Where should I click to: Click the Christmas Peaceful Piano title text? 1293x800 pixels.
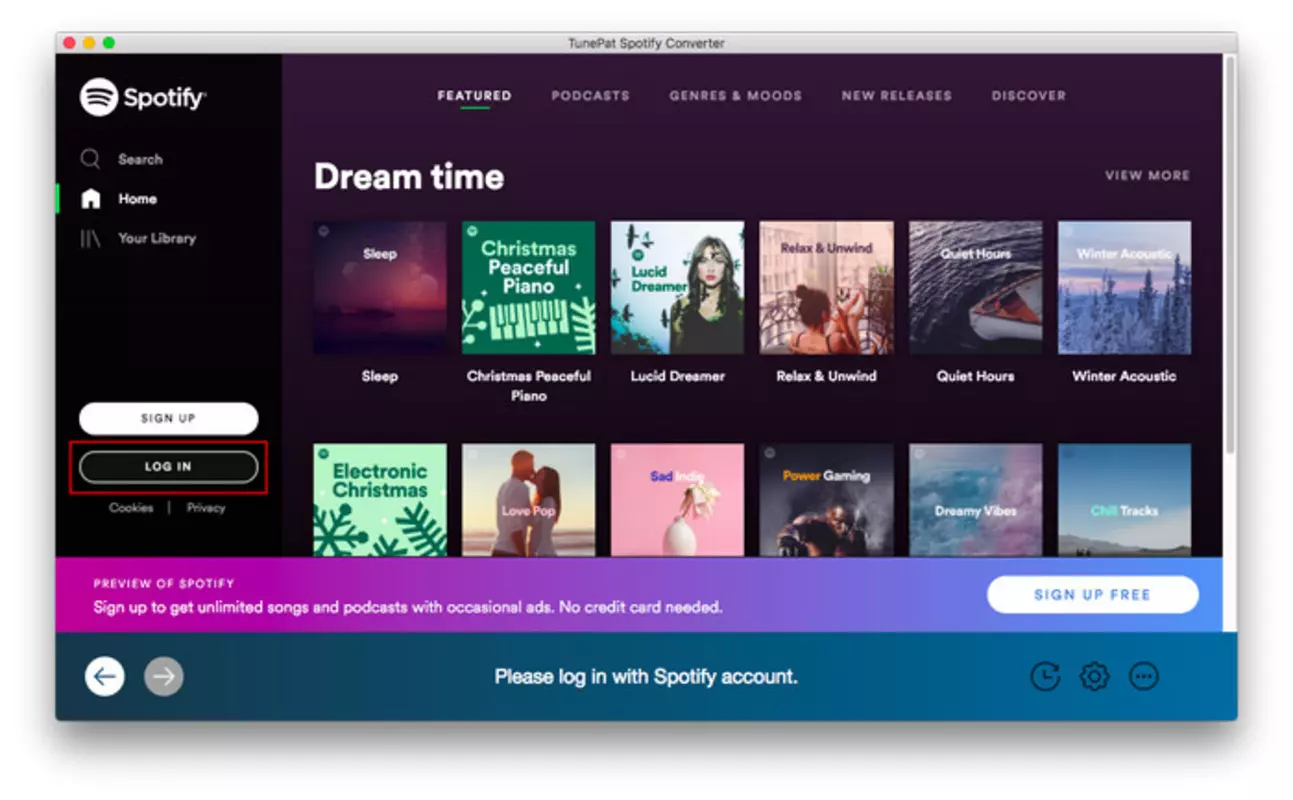coord(528,386)
